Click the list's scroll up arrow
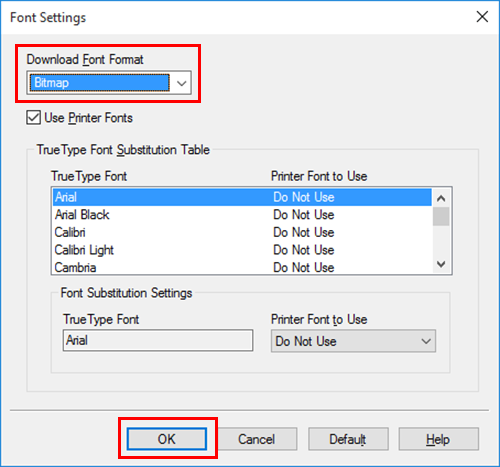Viewport: 500px width, 467px height. [x=441, y=198]
